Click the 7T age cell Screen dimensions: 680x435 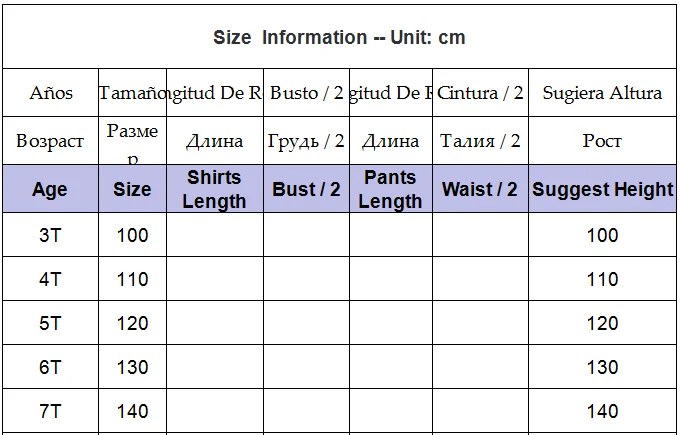click(50, 411)
